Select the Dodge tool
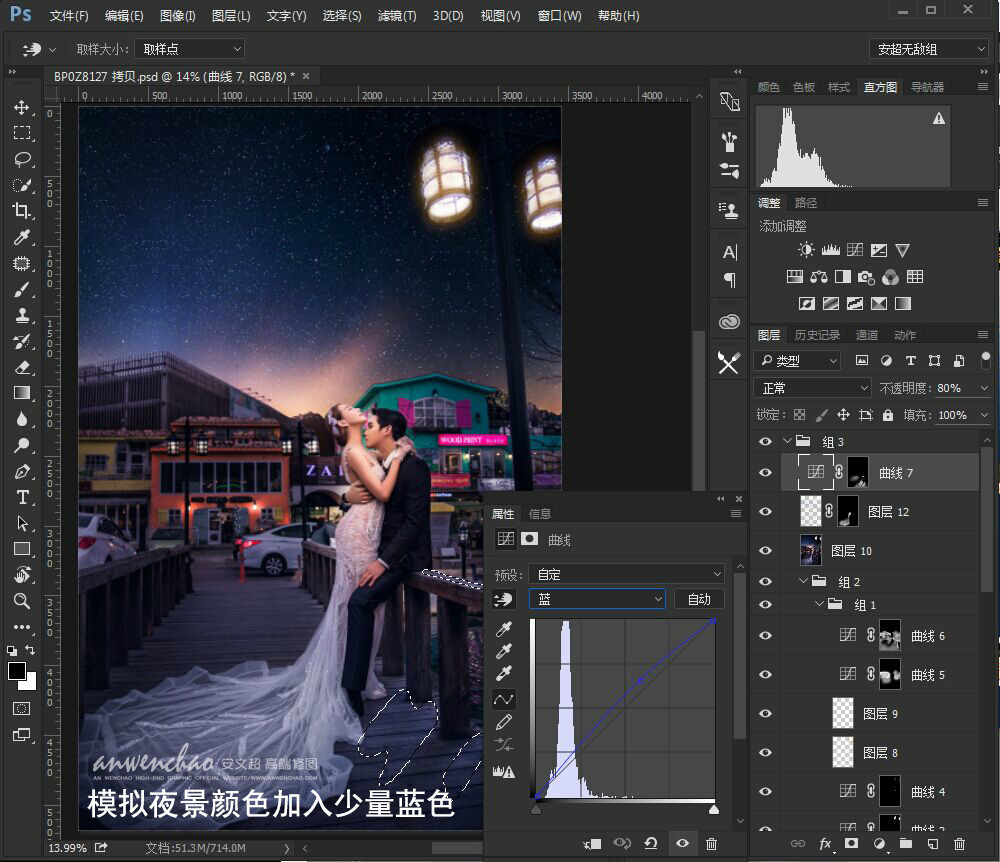1000x862 pixels. click(22, 445)
